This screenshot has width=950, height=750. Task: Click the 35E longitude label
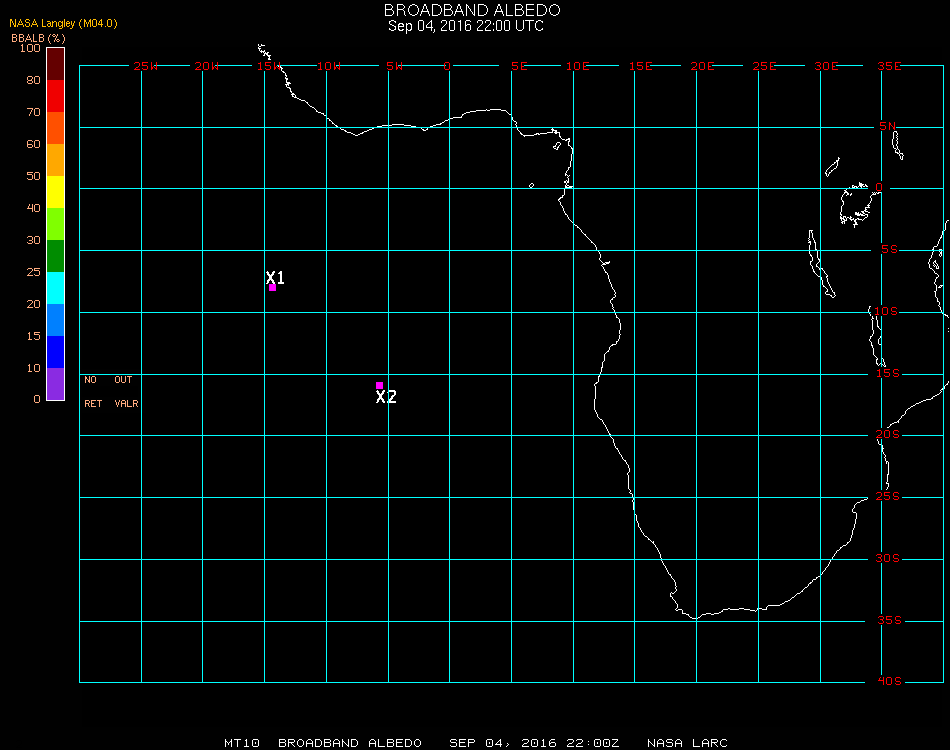click(x=889, y=66)
